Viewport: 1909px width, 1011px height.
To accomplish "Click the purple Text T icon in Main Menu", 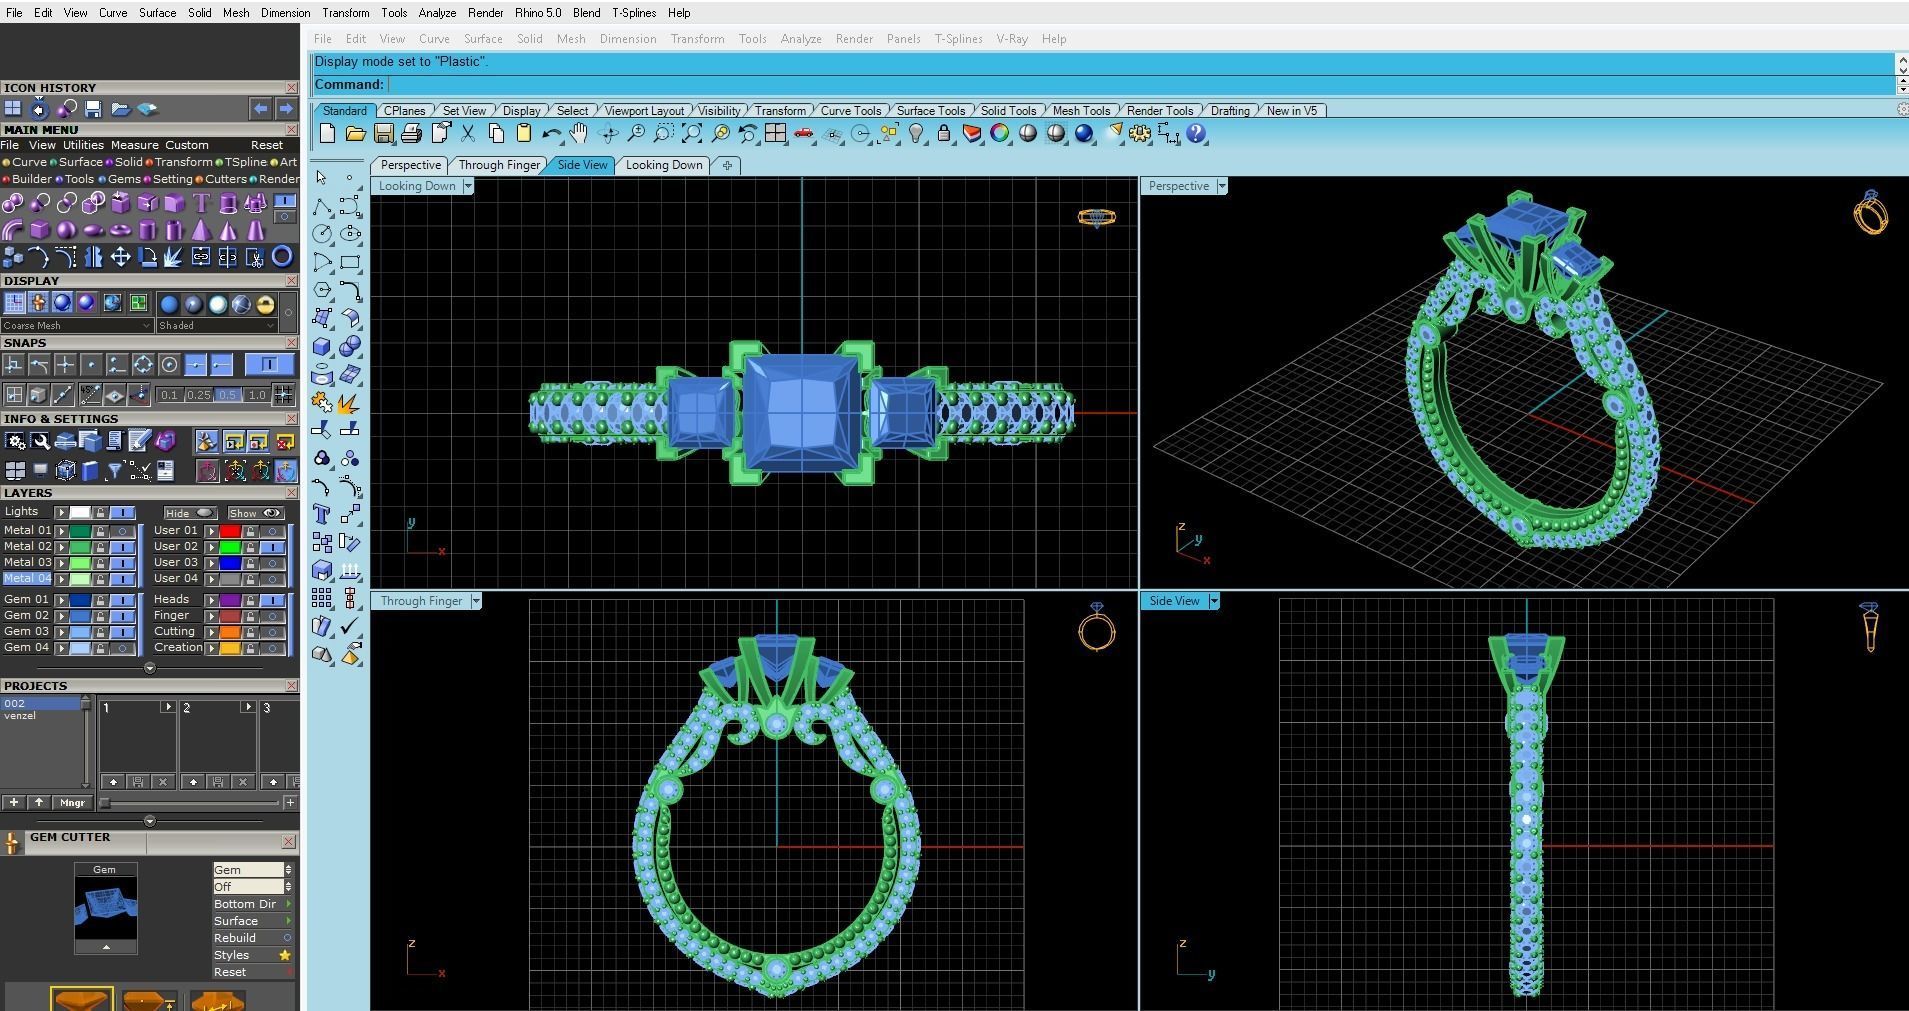I will 201,204.
